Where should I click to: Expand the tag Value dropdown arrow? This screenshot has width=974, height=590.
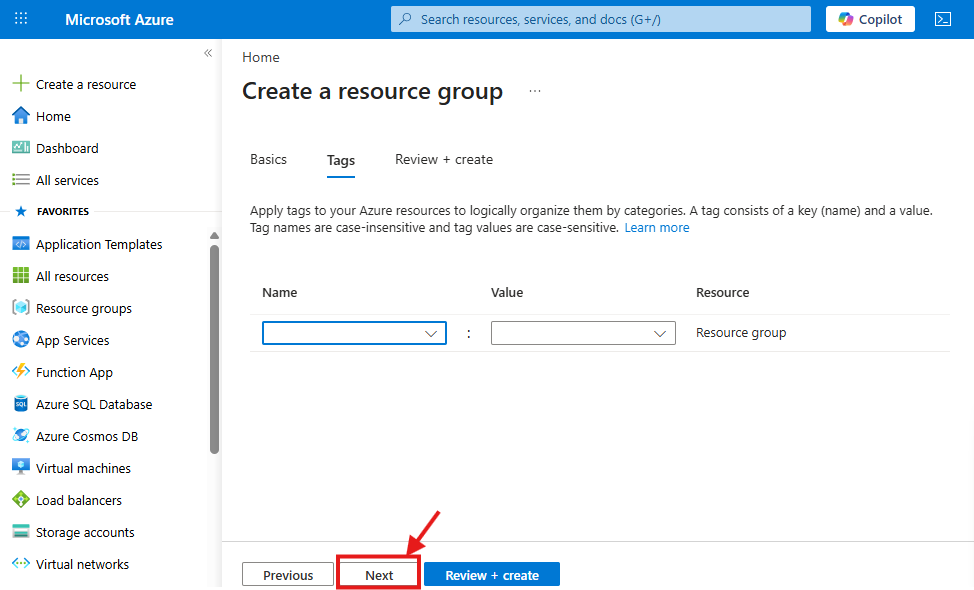click(x=660, y=334)
